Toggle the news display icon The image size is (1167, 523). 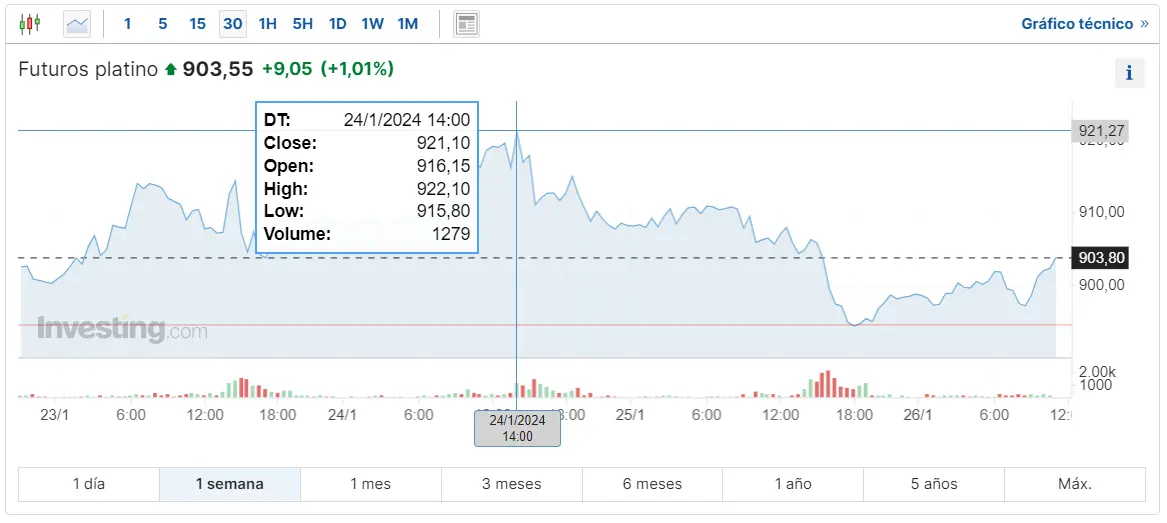466,24
